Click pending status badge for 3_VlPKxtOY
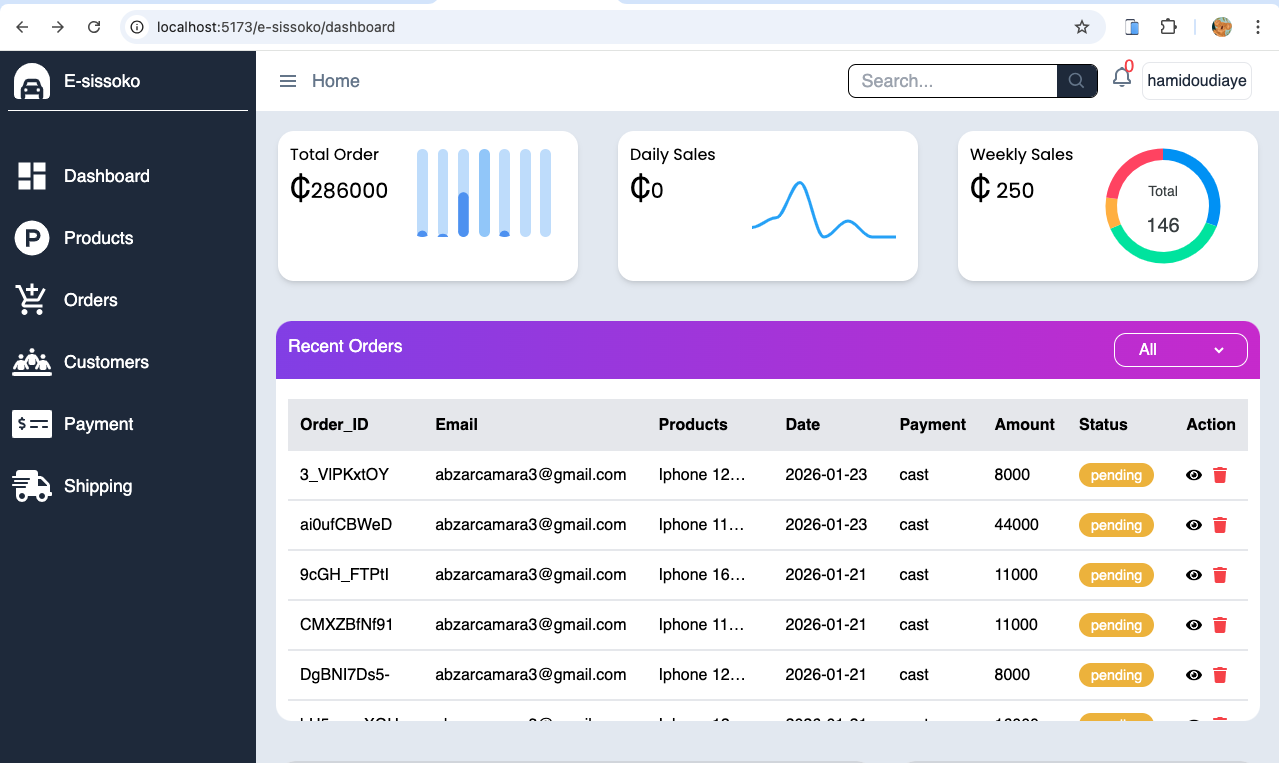This screenshot has height=763, width=1279. pos(1116,475)
